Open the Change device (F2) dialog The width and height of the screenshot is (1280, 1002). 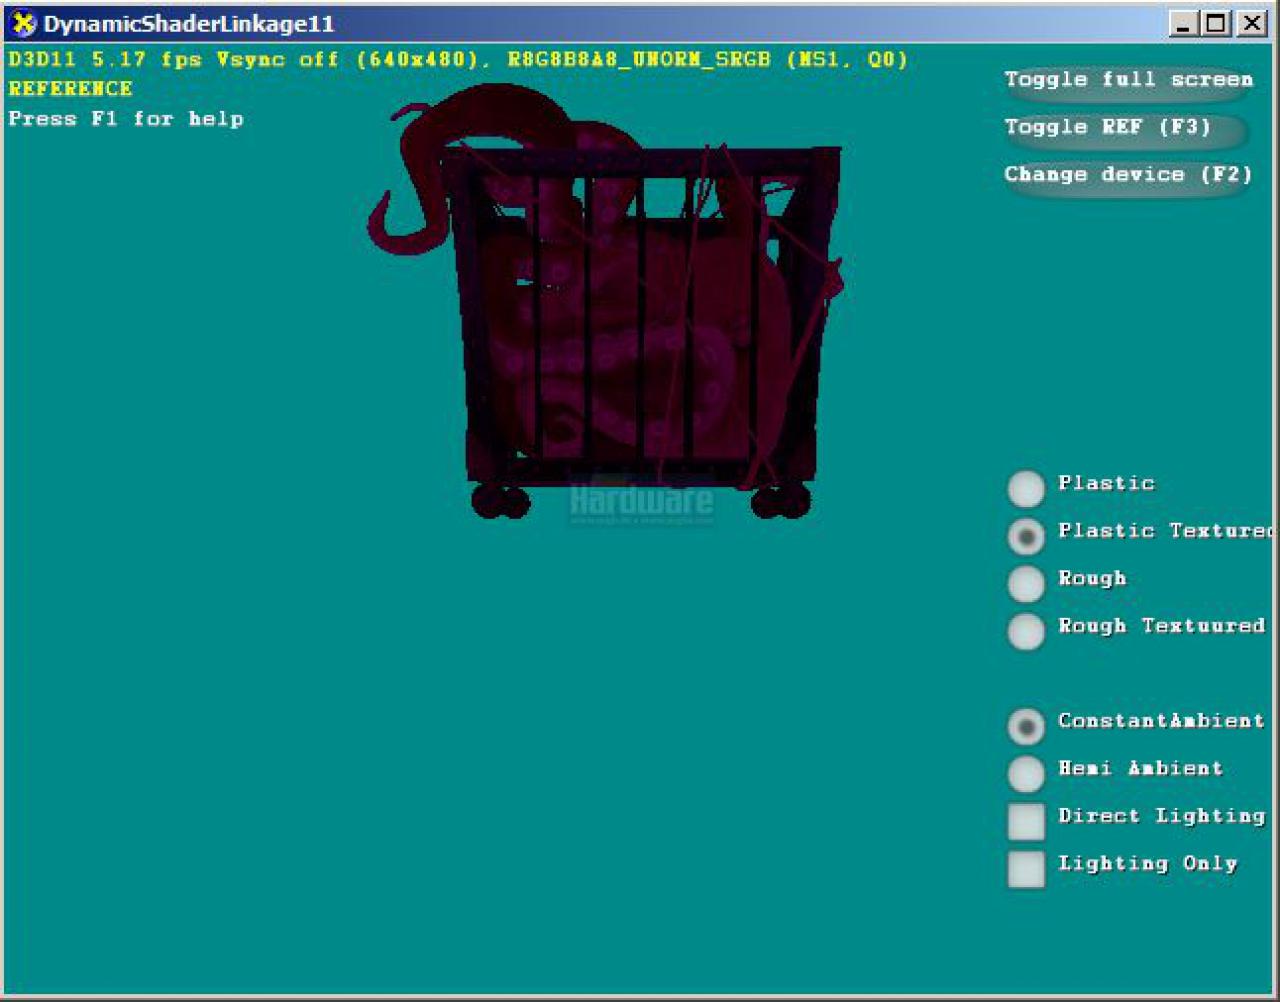click(1128, 175)
